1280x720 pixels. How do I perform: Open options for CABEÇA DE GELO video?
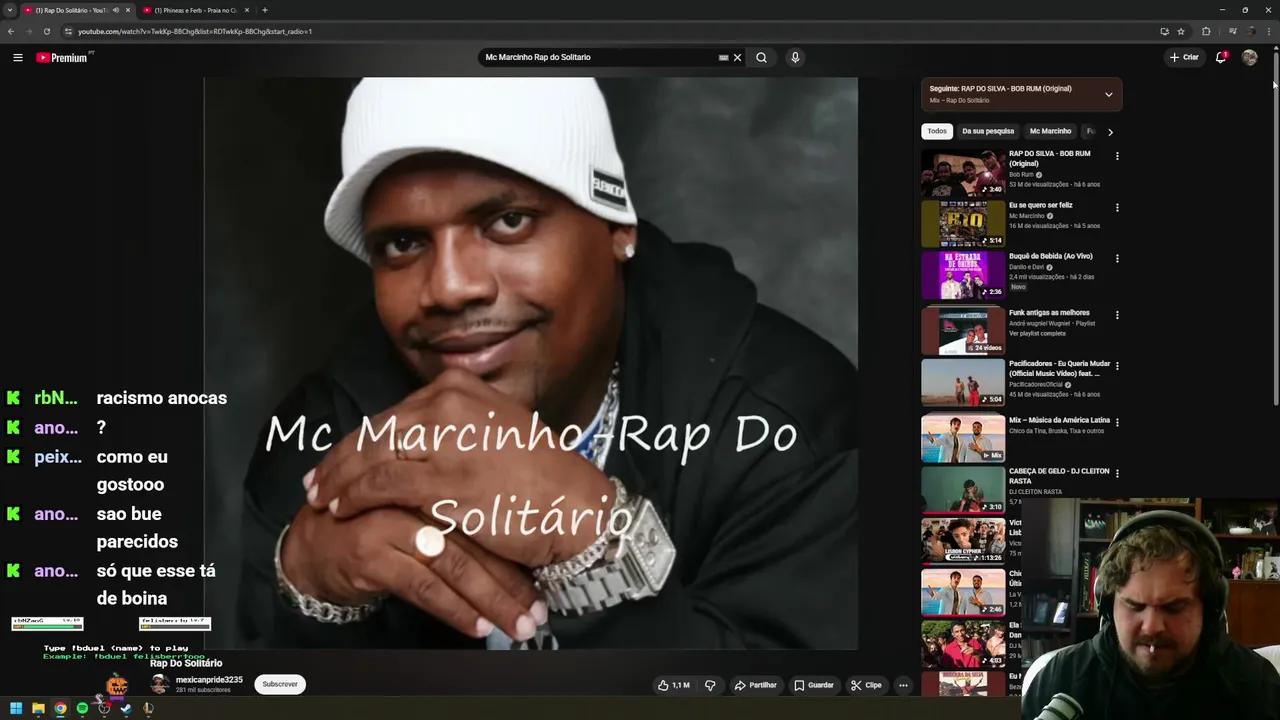click(1117, 473)
